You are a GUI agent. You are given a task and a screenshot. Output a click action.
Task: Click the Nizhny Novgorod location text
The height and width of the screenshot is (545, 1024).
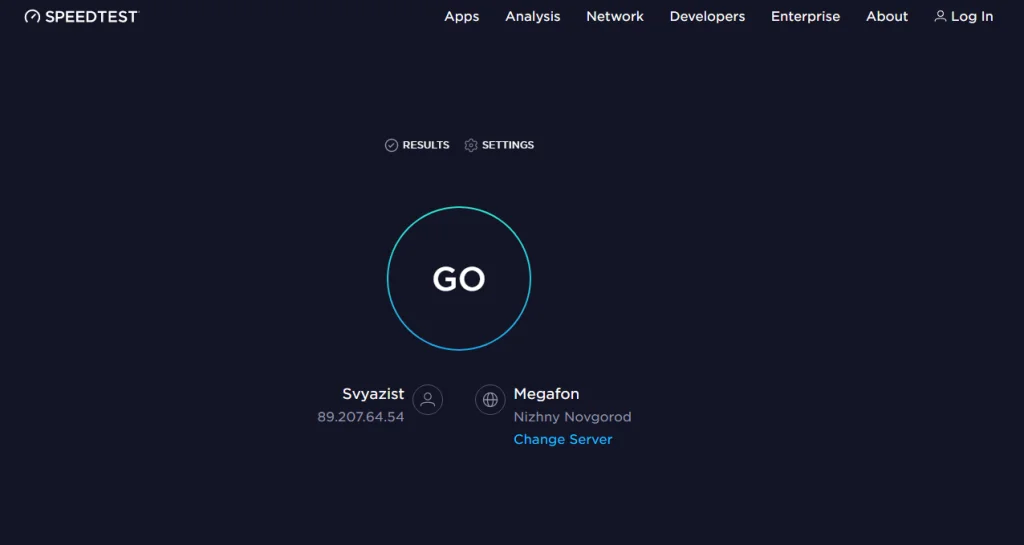572,417
